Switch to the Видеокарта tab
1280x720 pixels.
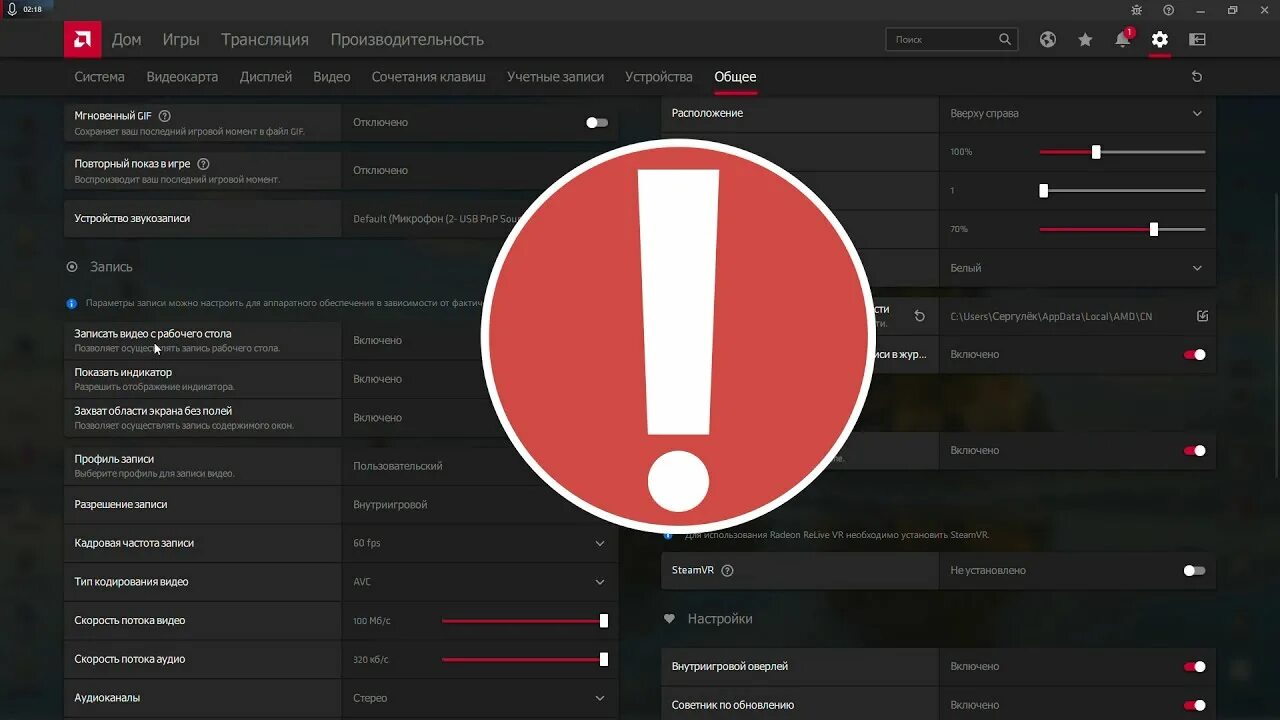tap(181, 76)
